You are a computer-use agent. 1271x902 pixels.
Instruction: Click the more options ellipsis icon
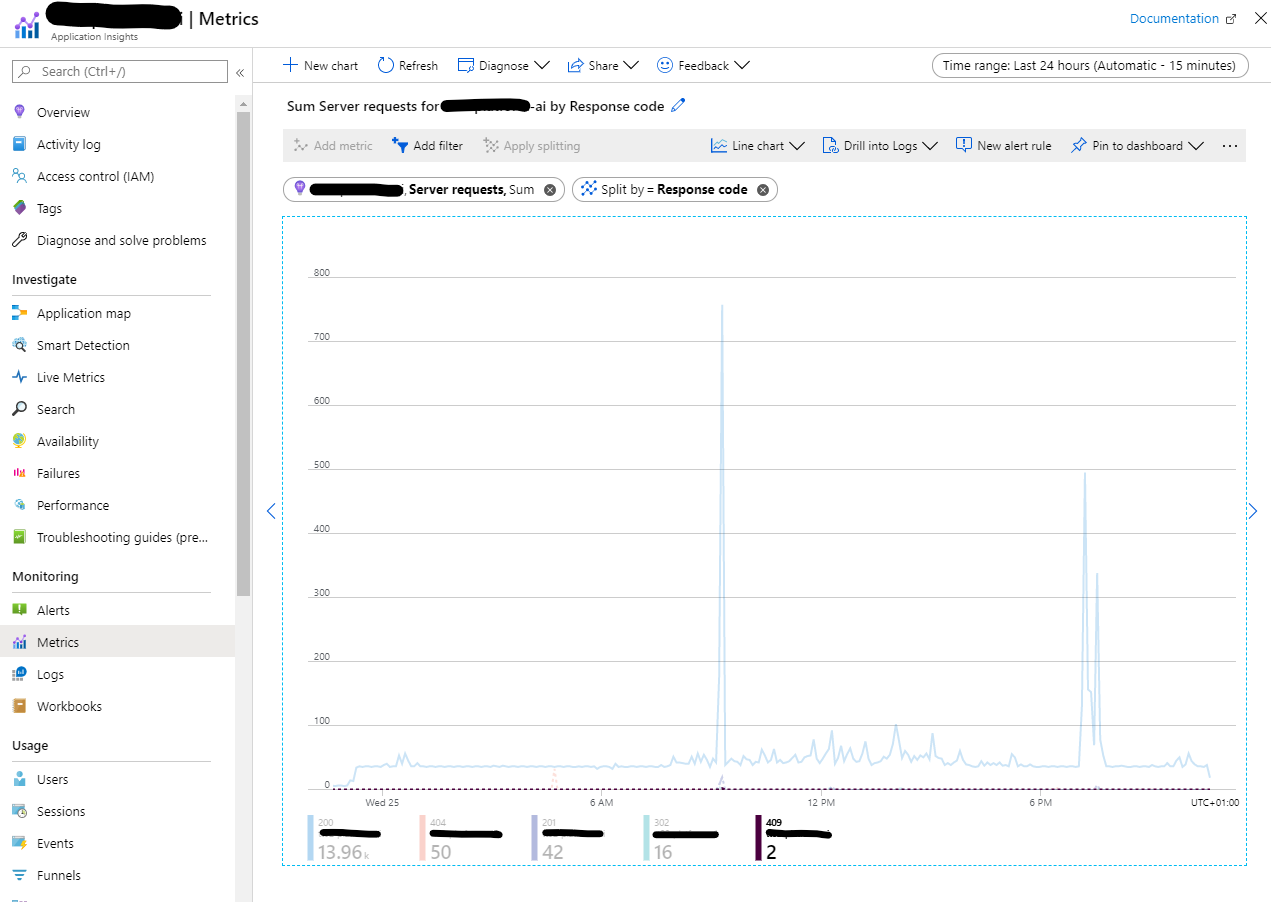pos(1230,146)
